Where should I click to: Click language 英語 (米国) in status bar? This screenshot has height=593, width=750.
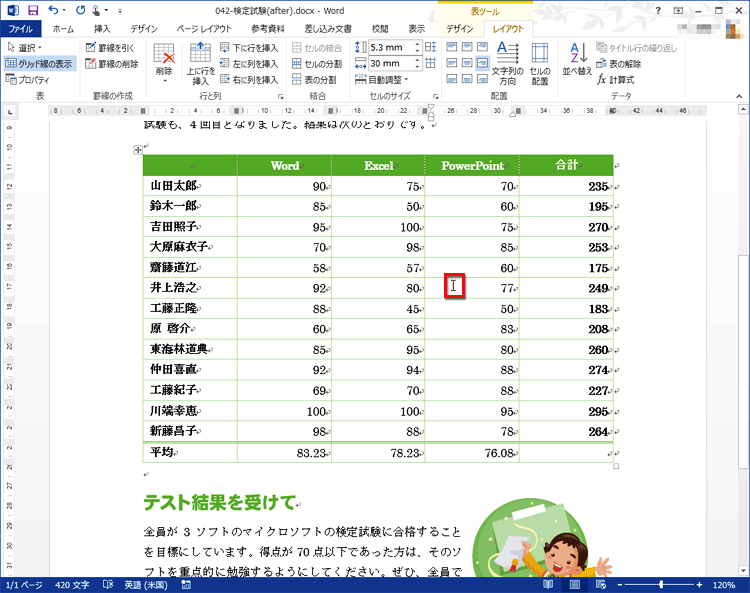point(146,585)
